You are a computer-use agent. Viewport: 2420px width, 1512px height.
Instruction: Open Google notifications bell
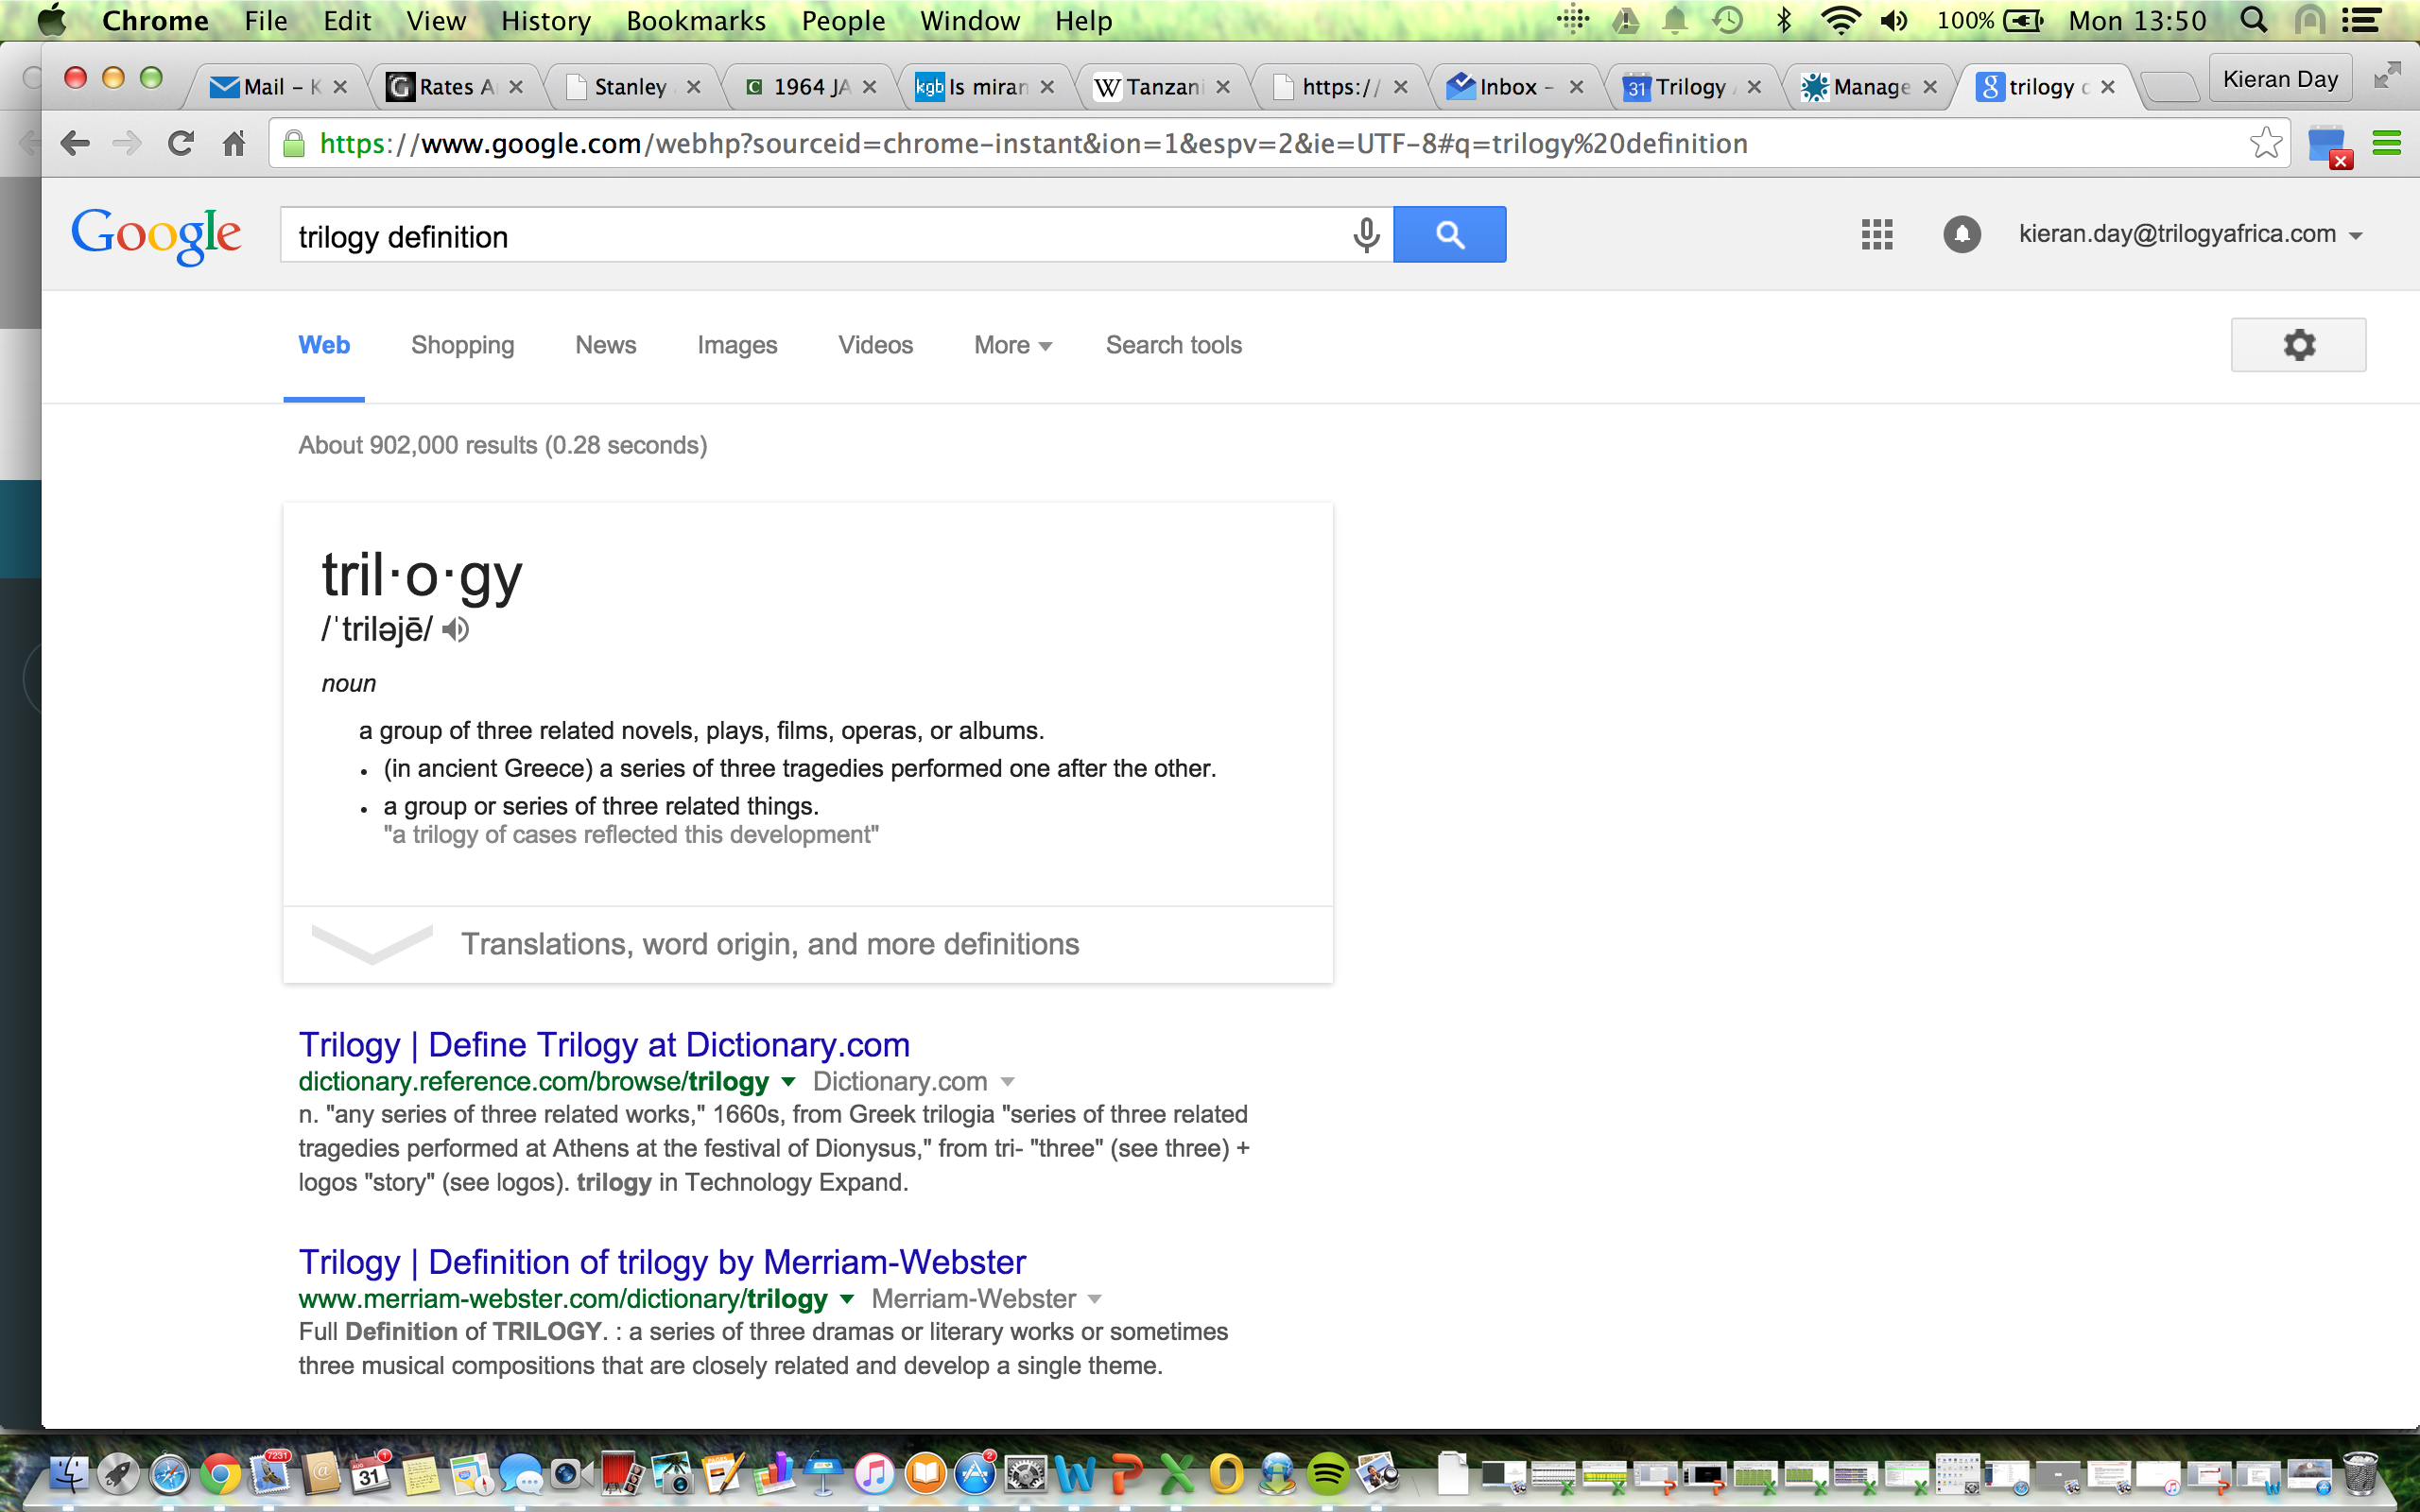(x=1961, y=235)
